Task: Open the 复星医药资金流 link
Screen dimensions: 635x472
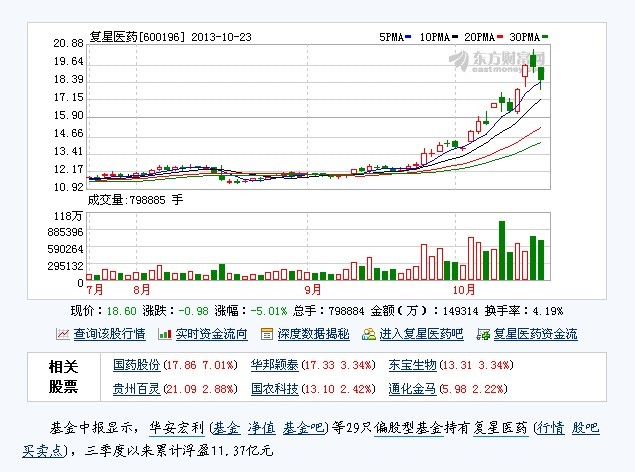Action: point(535,334)
